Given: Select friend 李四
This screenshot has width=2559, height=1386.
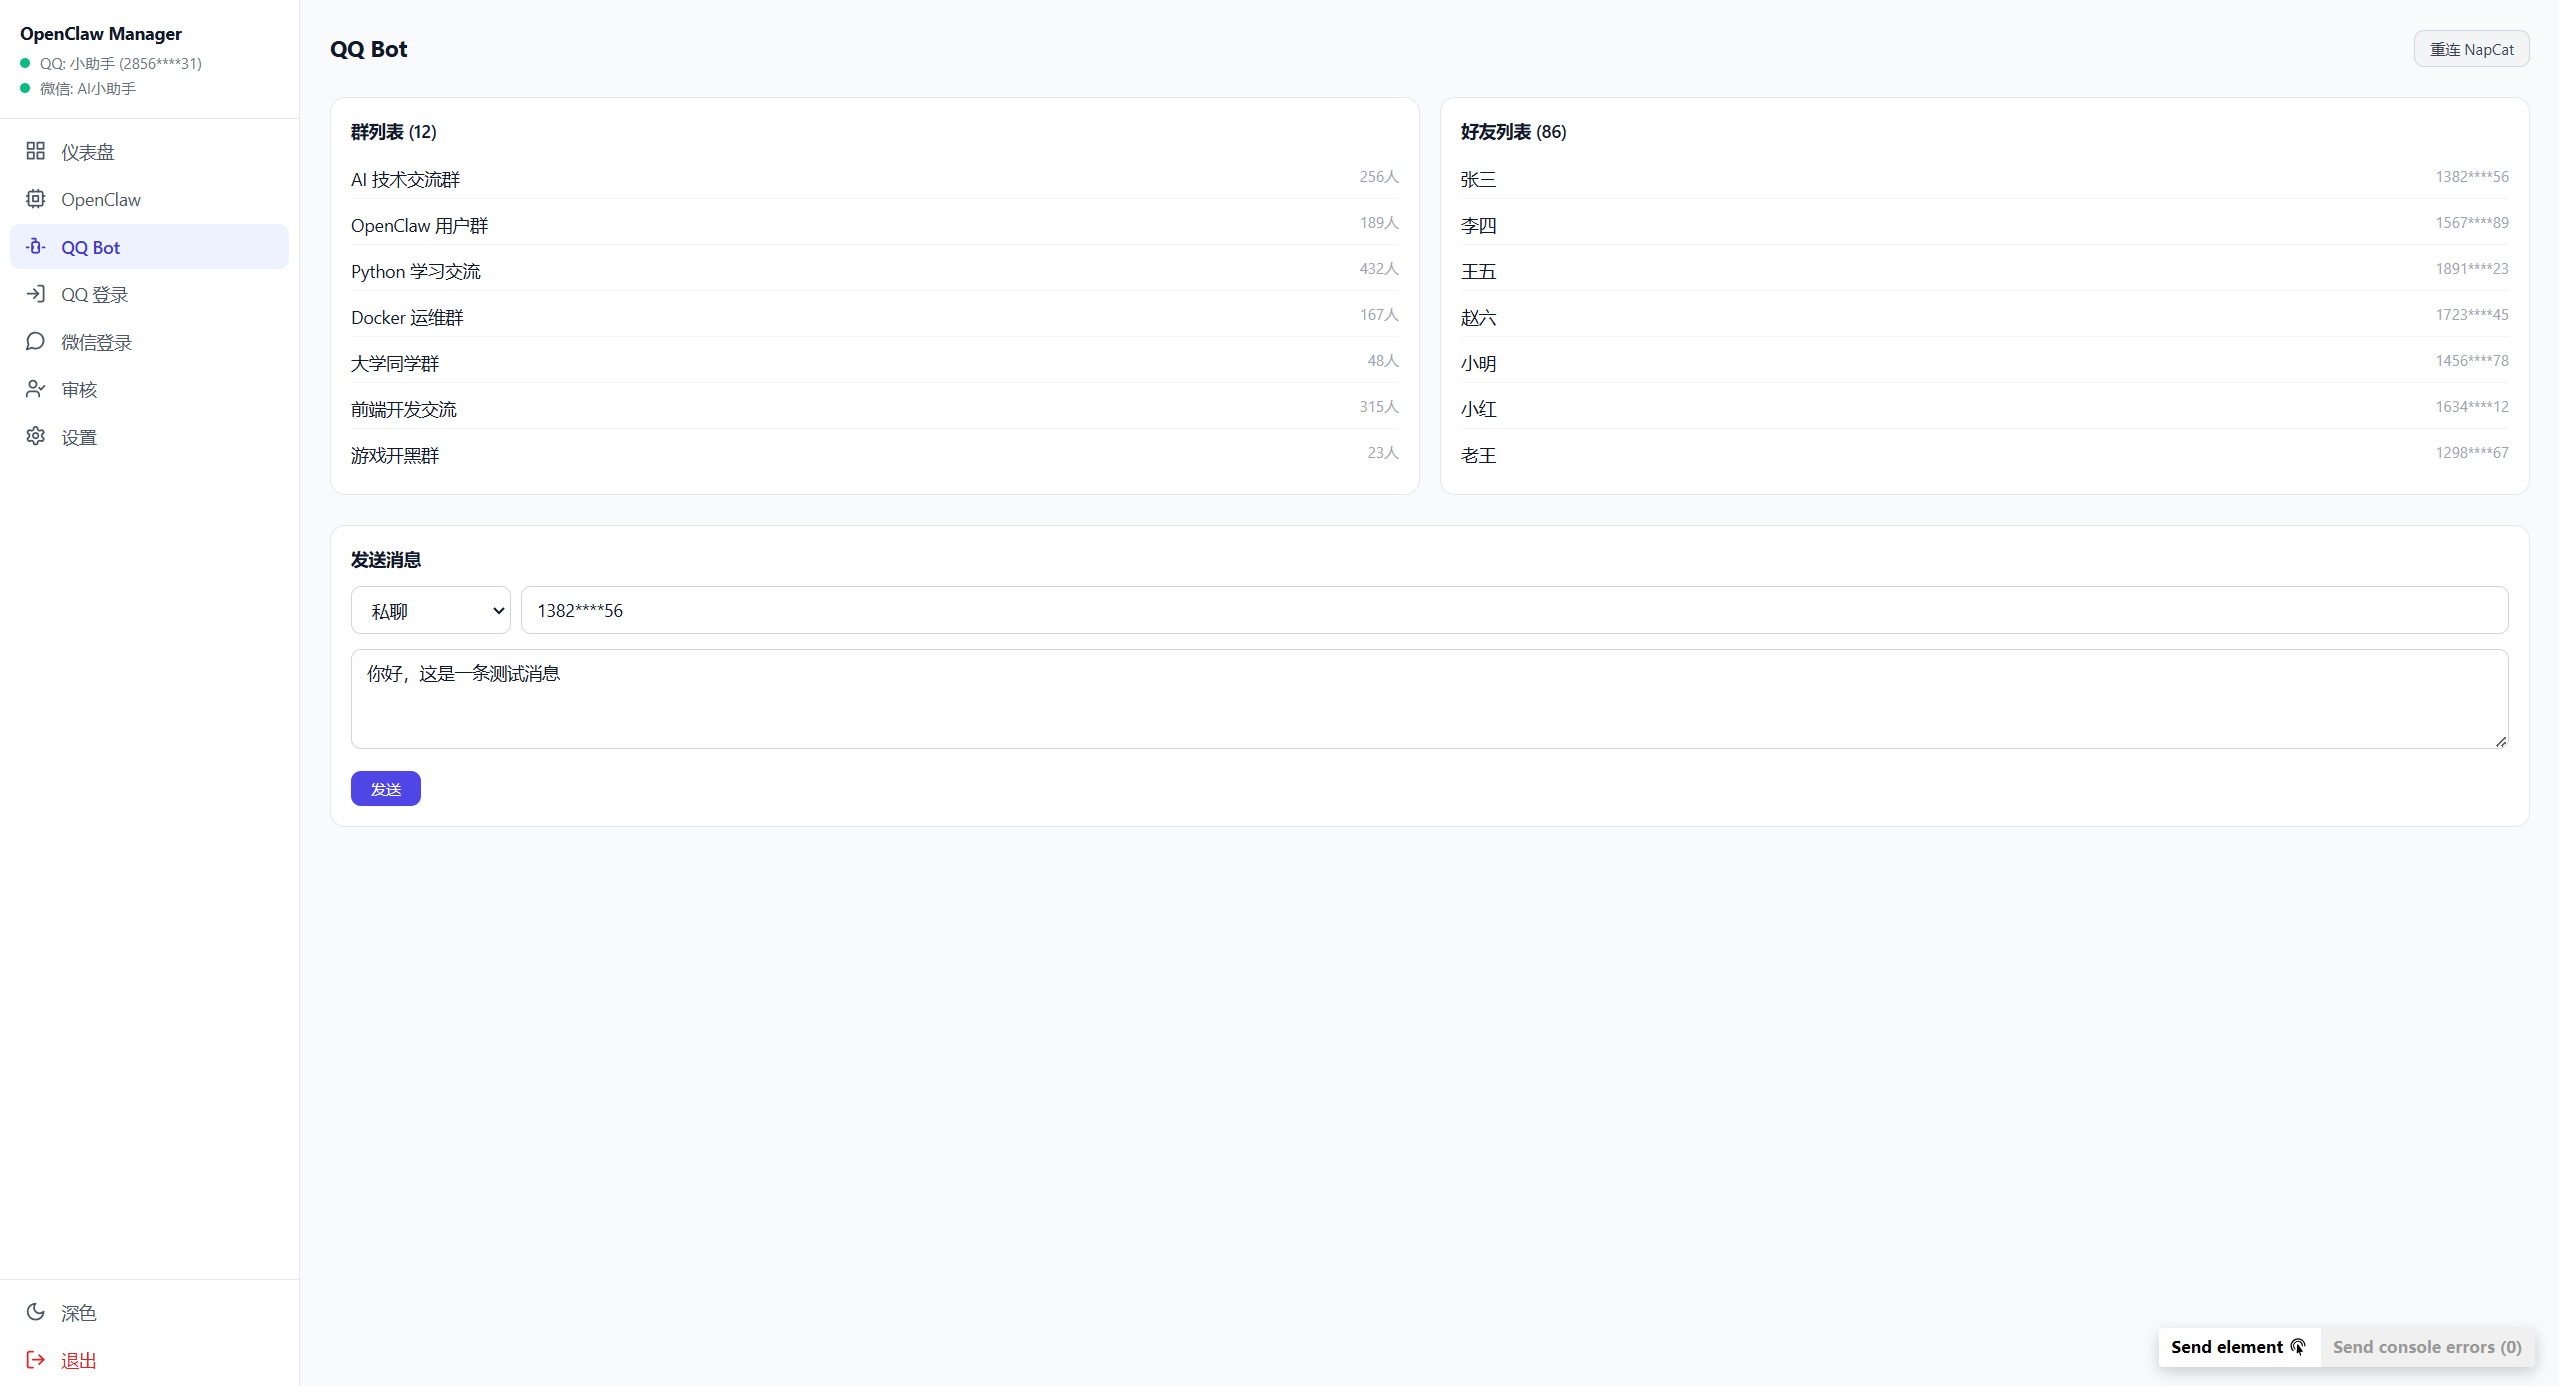Looking at the screenshot, I should click(1984, 225).
